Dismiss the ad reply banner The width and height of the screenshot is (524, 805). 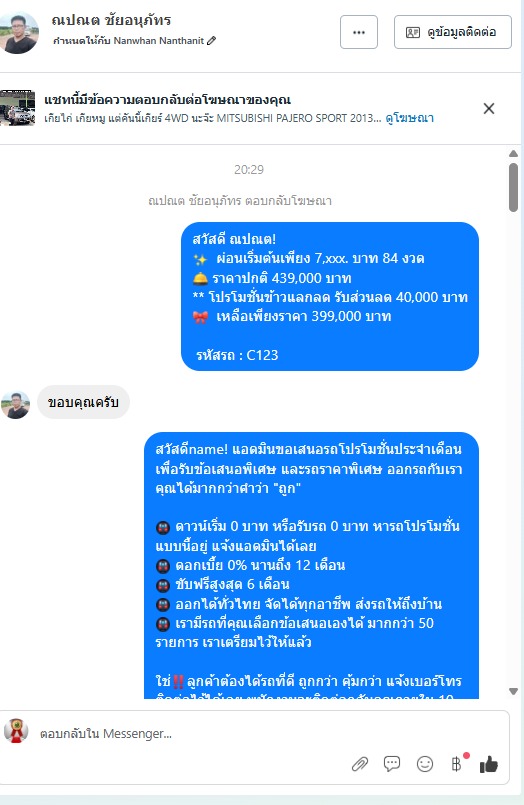click(x=489, y=108)
